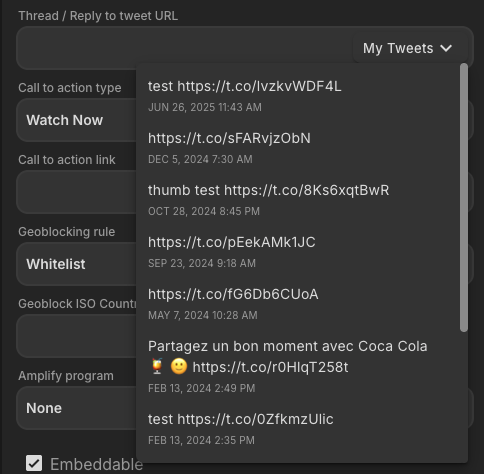This screenshot has width=484, height=474.
Task: Select tweet from Jun 26, 2025 11:43 AM
Action: (298, 96)
